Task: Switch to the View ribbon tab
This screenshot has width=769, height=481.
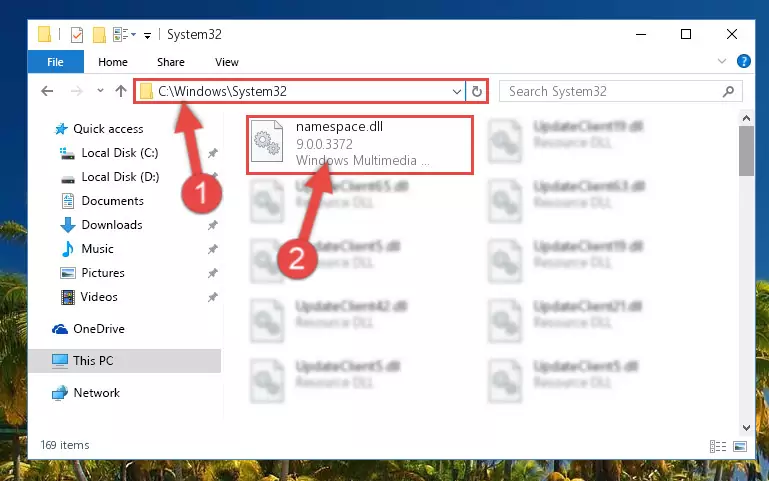Action: click(x=227, y=62)
